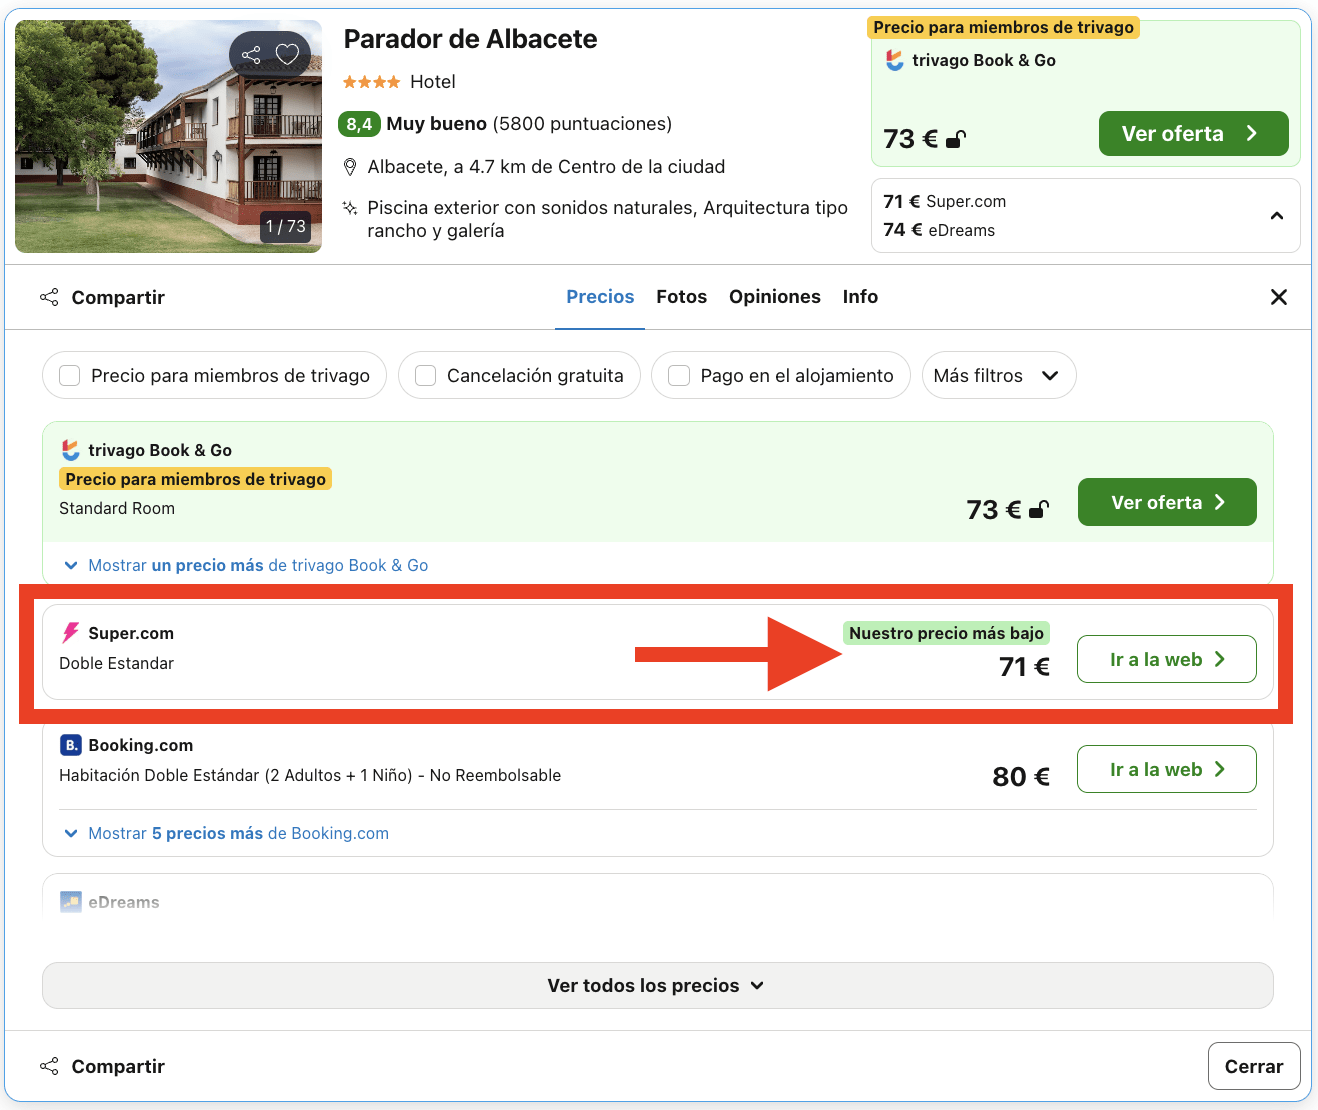The height and width of the screenshot is (1110, 1318).
Task: Click Compartir at the panel bottom
Action: tap(102, 1066)
